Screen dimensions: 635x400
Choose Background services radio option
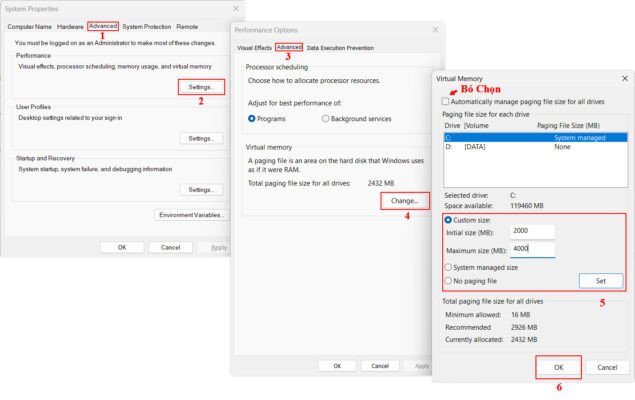[x=326, y=118]
